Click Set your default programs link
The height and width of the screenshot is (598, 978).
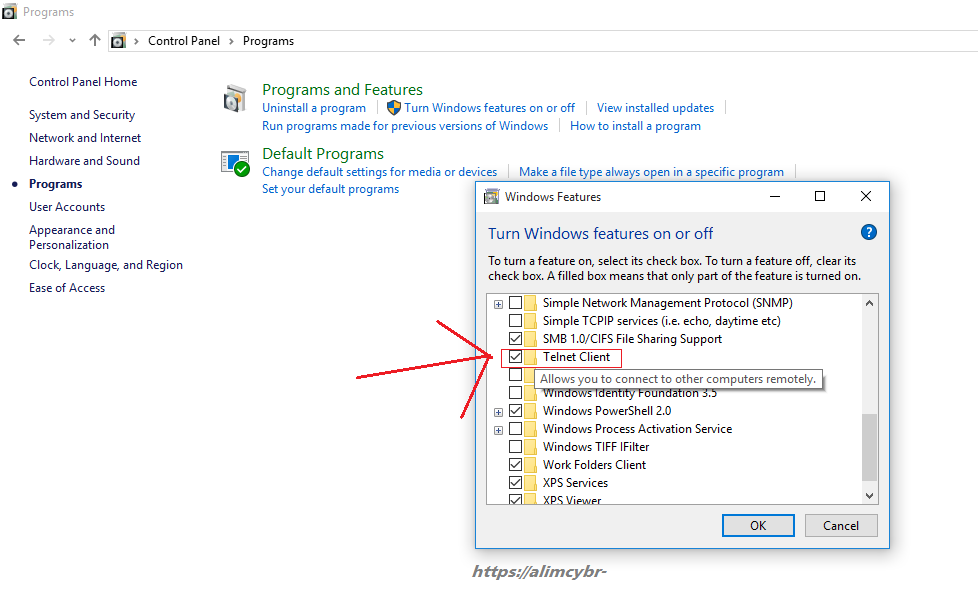[x=330, y=189]
